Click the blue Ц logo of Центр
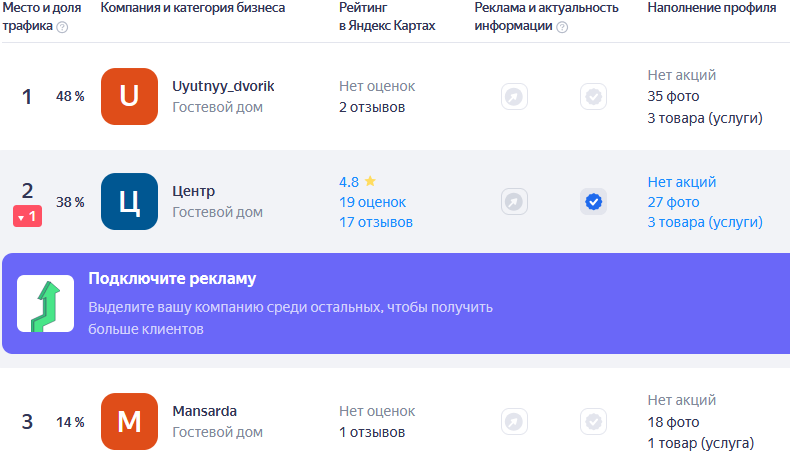This screenshot has height=470, width=790. click(x=129, y=202)
